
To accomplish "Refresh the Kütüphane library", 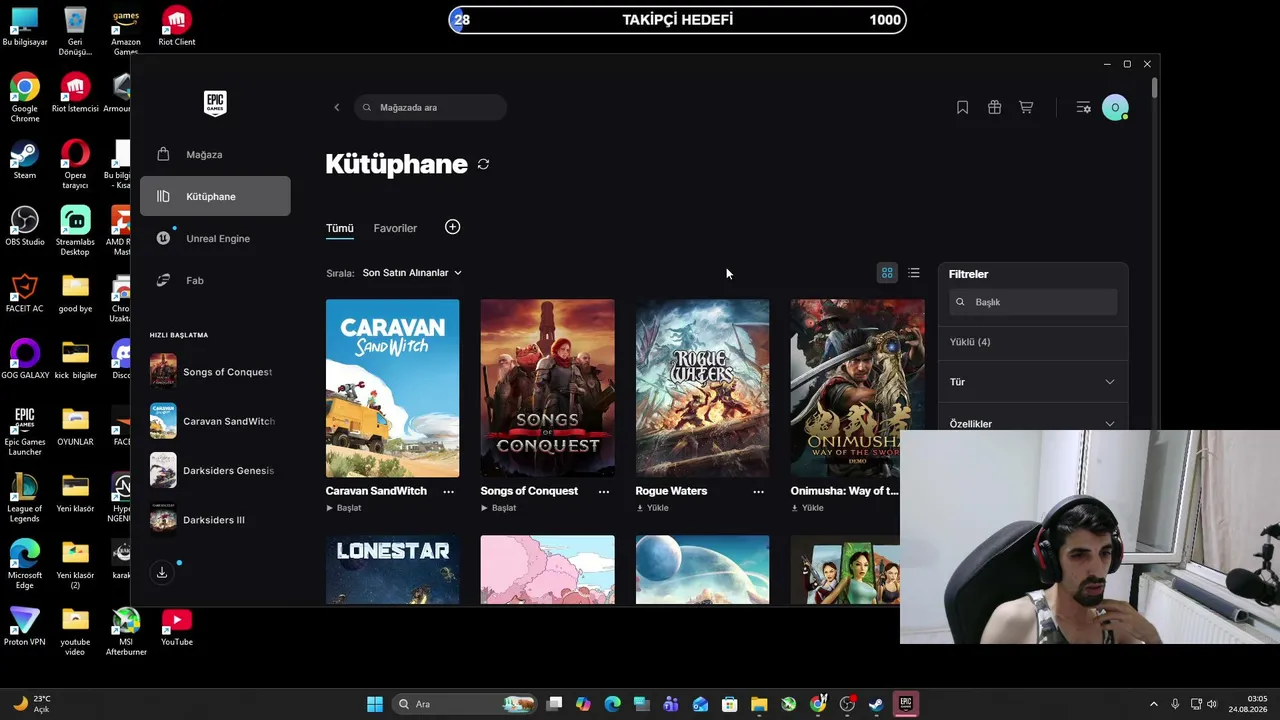I will [x=483, y=164].
